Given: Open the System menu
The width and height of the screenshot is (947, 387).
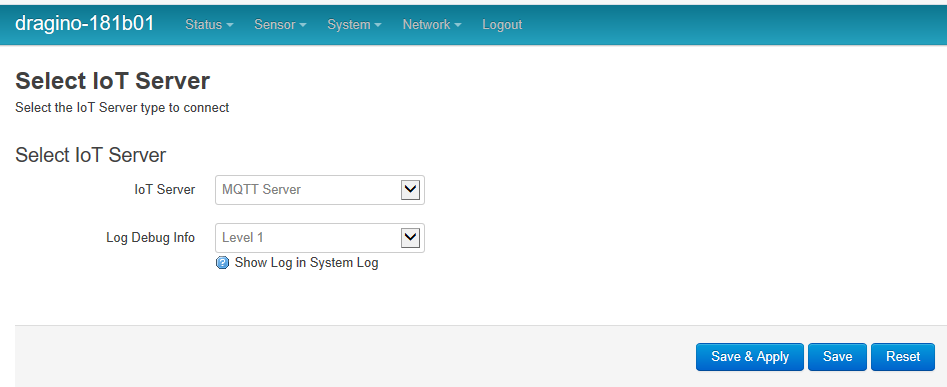Looking at the screenshot, I should pyautogui.click(x=355, y=25).
